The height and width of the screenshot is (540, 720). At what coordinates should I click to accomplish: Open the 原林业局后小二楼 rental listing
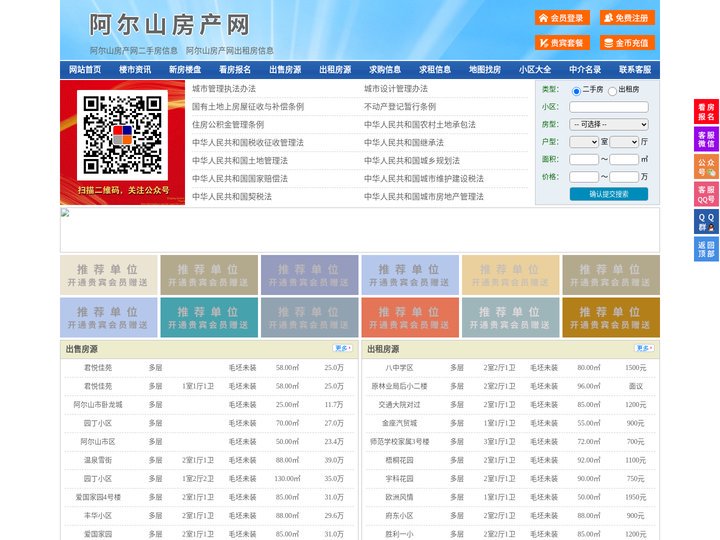coord(399,386)
